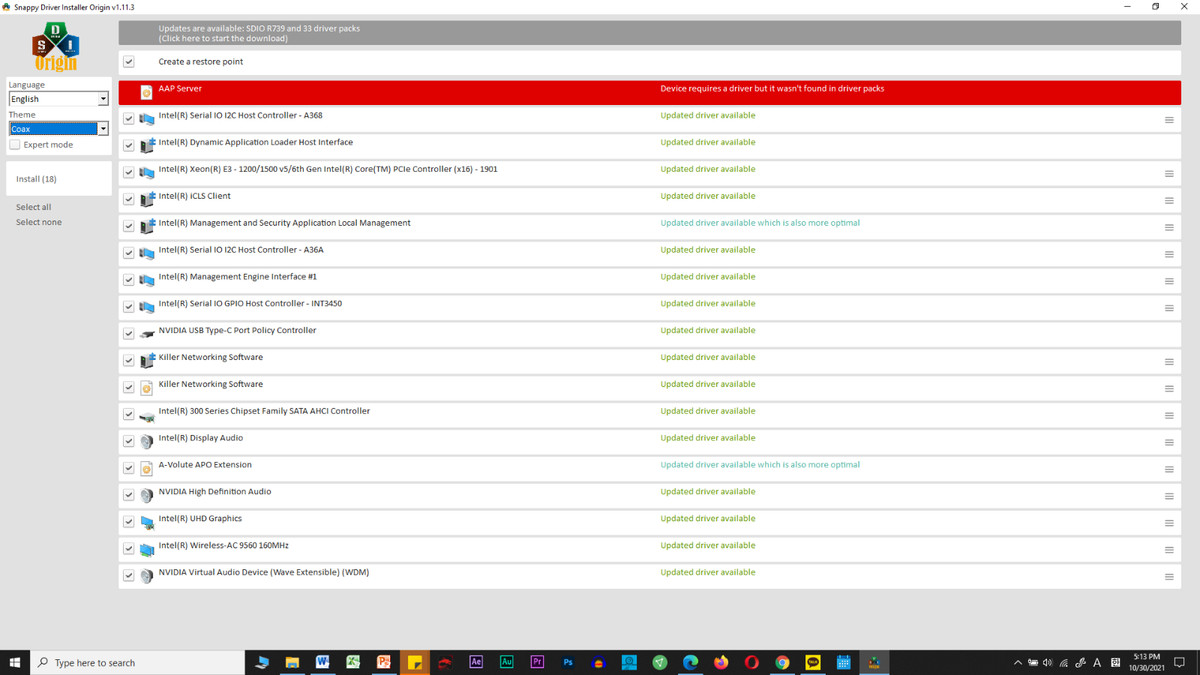Enable the Expert mode checkbox
1200x675 pixels.
coord(15,145)
